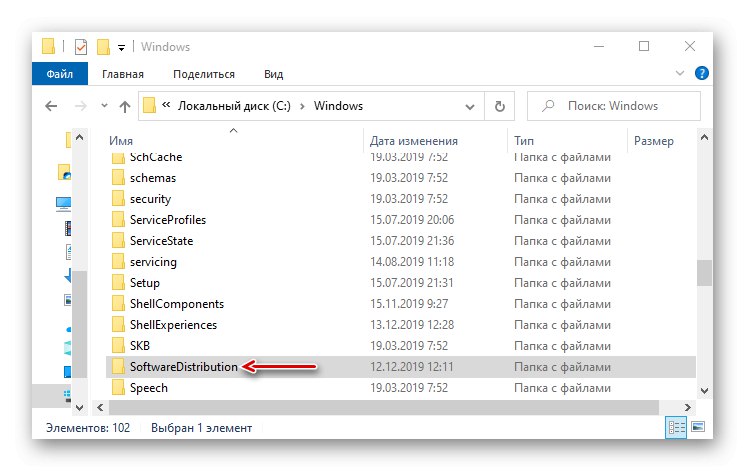Switch to the Поделиться ribbon tab
The height and width of the screenshot is (471, 745).
pyautogui.click(x=204, y=74)
